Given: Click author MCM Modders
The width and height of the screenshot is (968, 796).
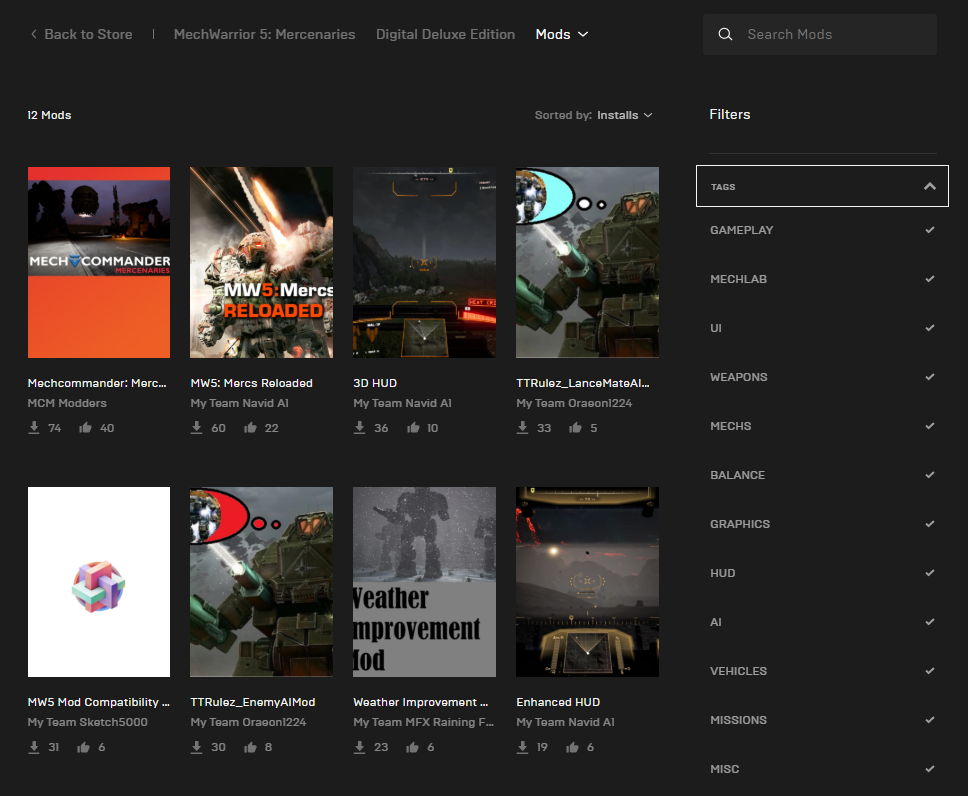Looking at the screenshot, I should 67,403.
